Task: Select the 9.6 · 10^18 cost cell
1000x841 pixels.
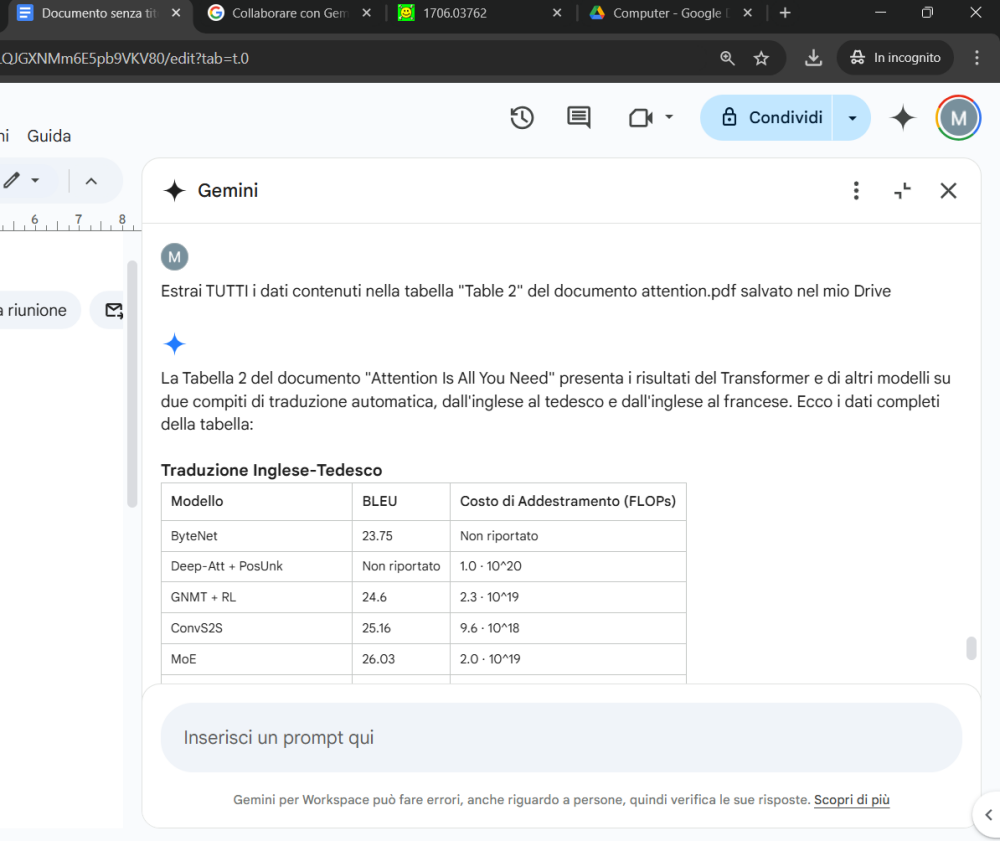Action: 568,628
